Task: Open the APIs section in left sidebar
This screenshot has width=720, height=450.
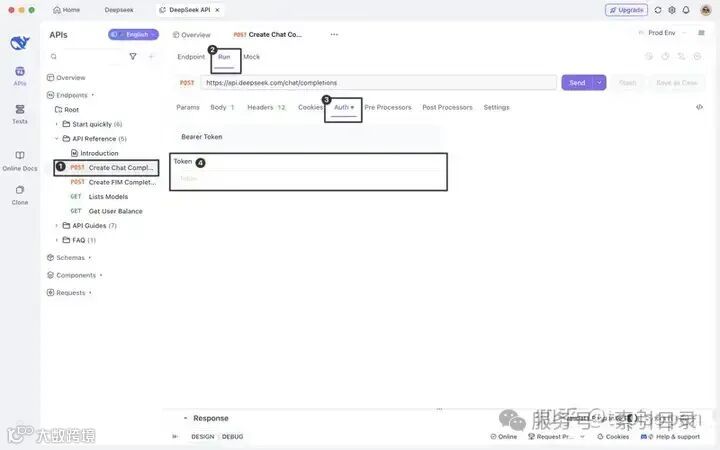Action: (20, 76)
